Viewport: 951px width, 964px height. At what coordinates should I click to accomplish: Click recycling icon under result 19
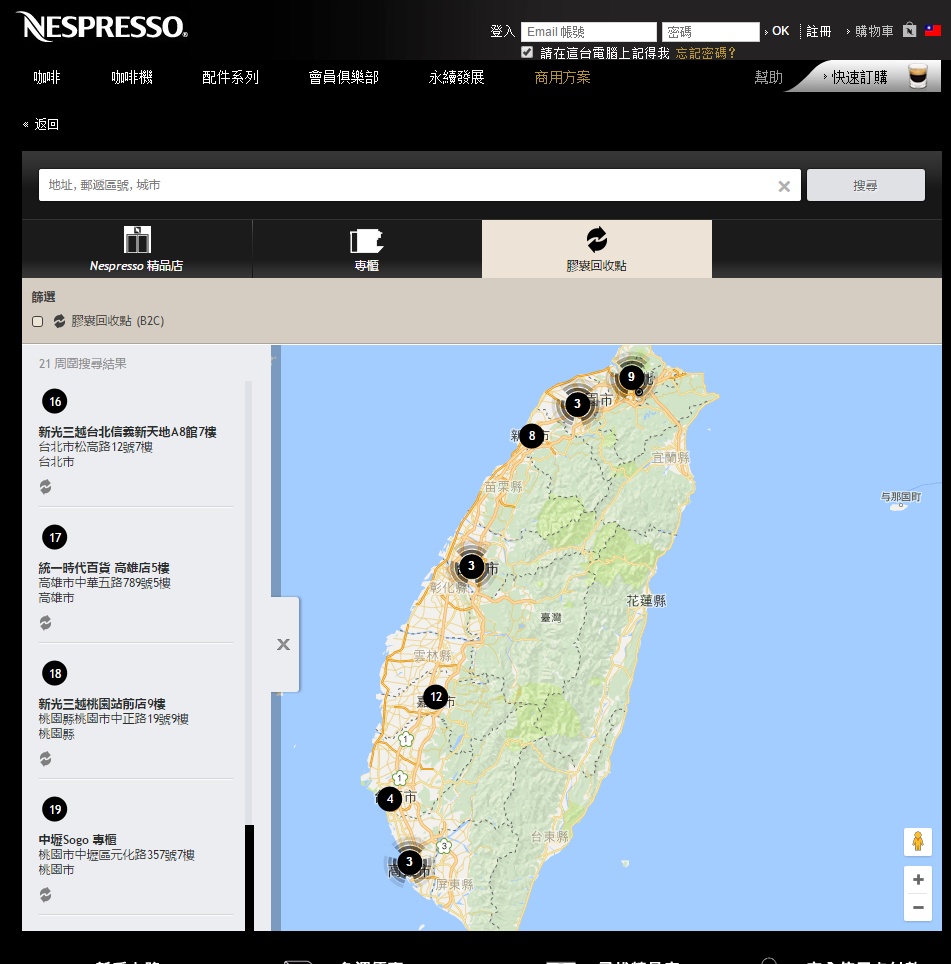click(45, 895)
